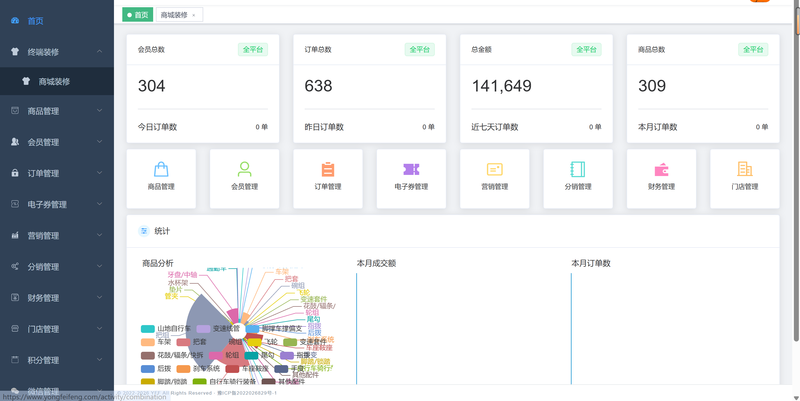Expand the 商品管理 menu chevron
The image size is (800, 401).
(x=99, y=111)
